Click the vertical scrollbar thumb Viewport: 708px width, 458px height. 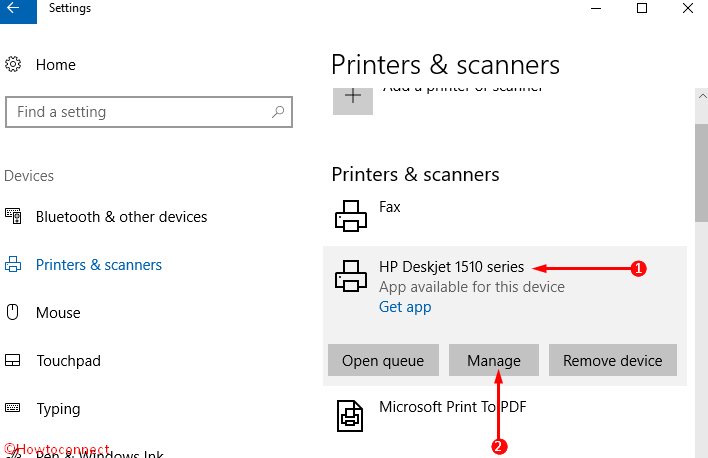coord(702,173)
